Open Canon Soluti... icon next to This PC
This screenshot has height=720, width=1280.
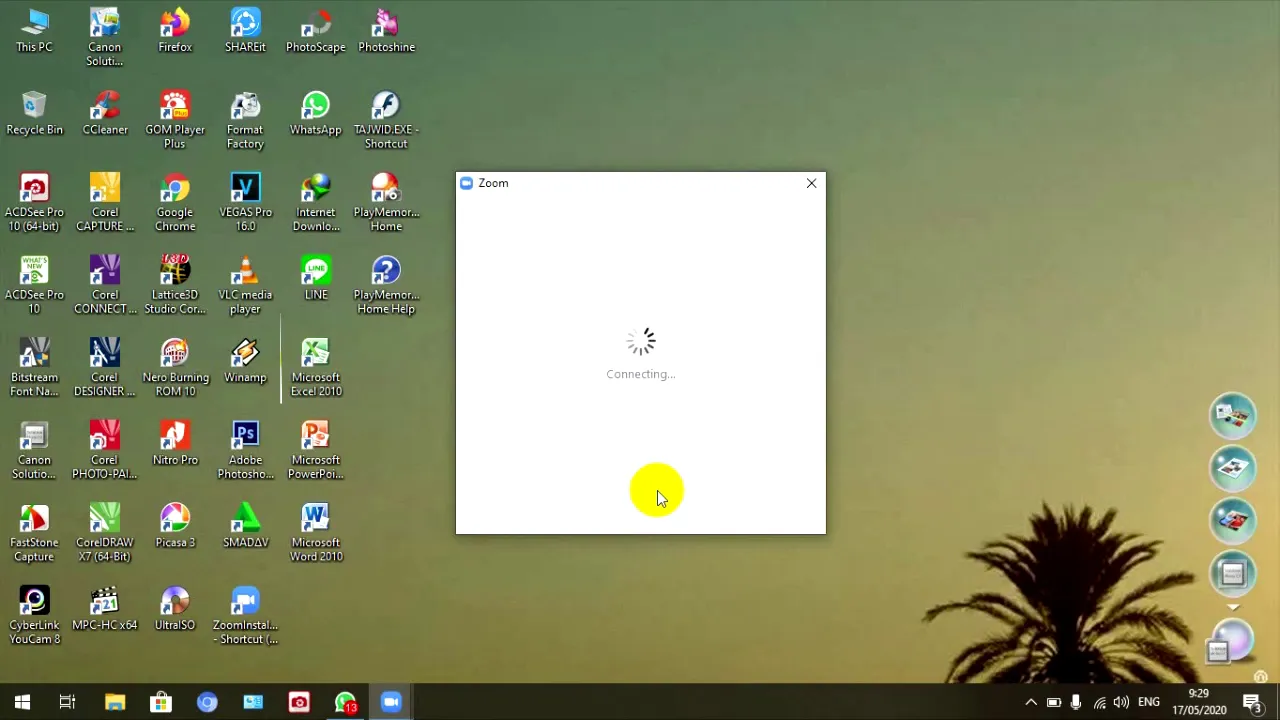click(104, 37)
